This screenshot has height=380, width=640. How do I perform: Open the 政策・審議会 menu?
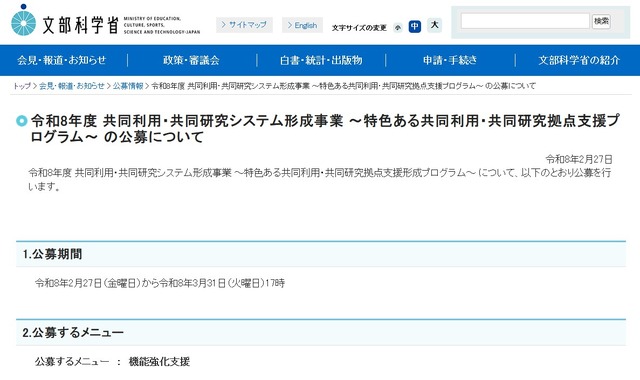point(191,60)
